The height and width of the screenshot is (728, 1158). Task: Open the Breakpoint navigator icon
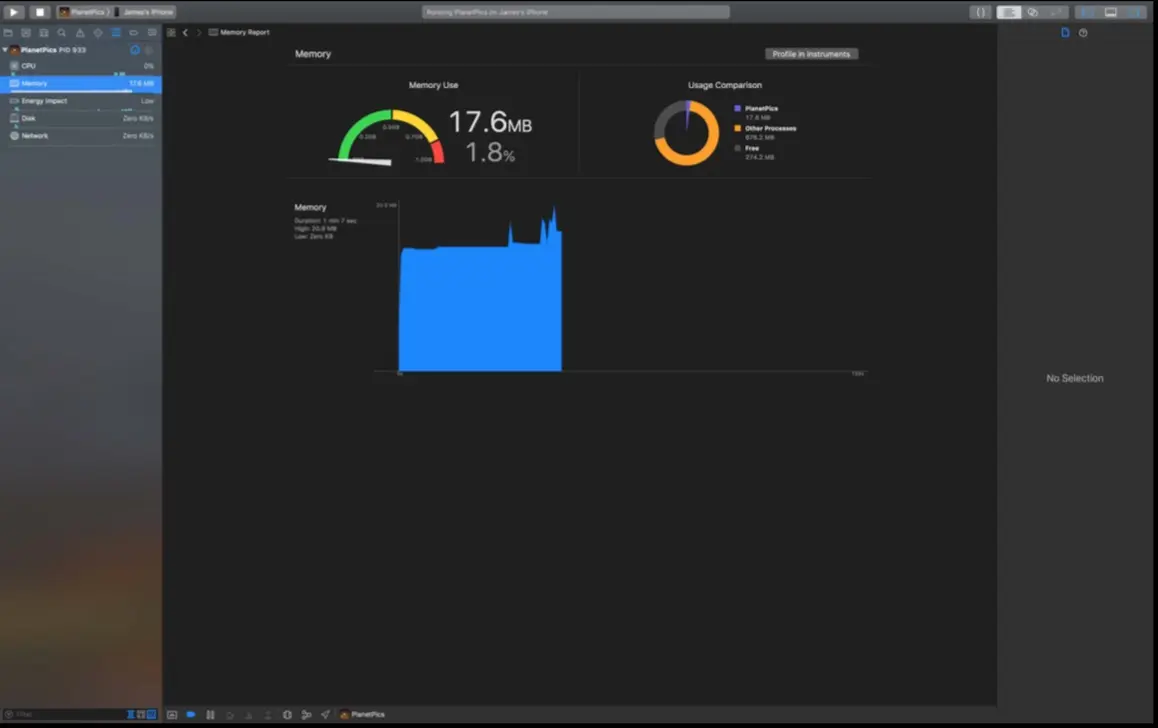tap(134, 32)
